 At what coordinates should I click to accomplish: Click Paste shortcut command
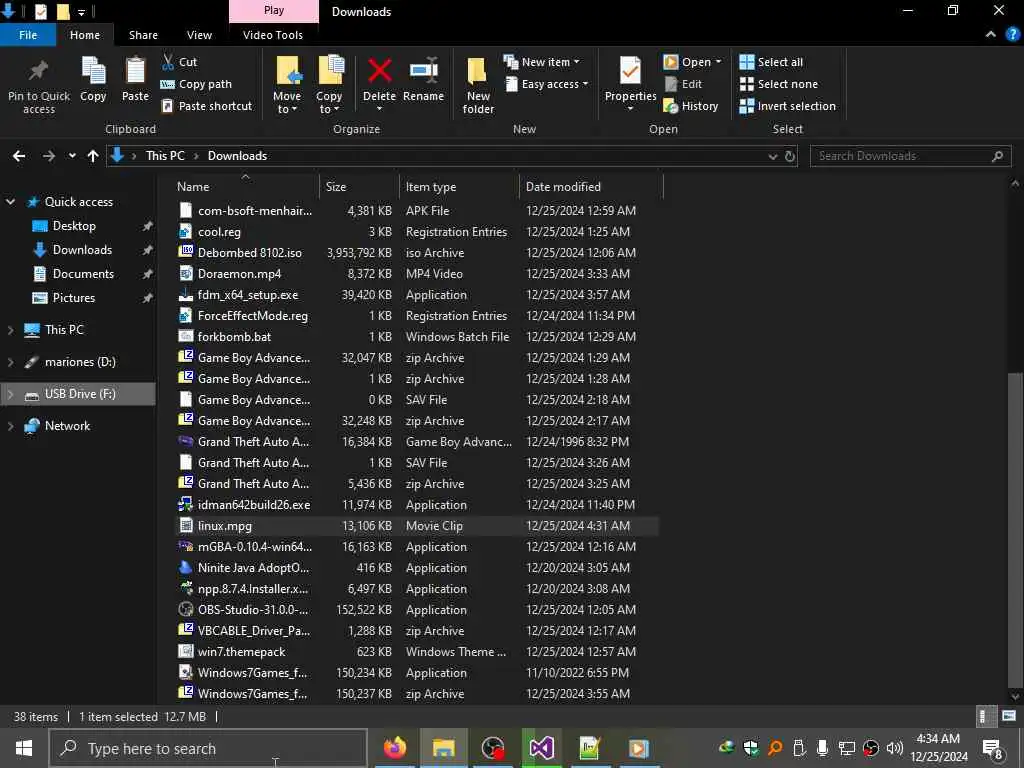click(x=206, y=106)
